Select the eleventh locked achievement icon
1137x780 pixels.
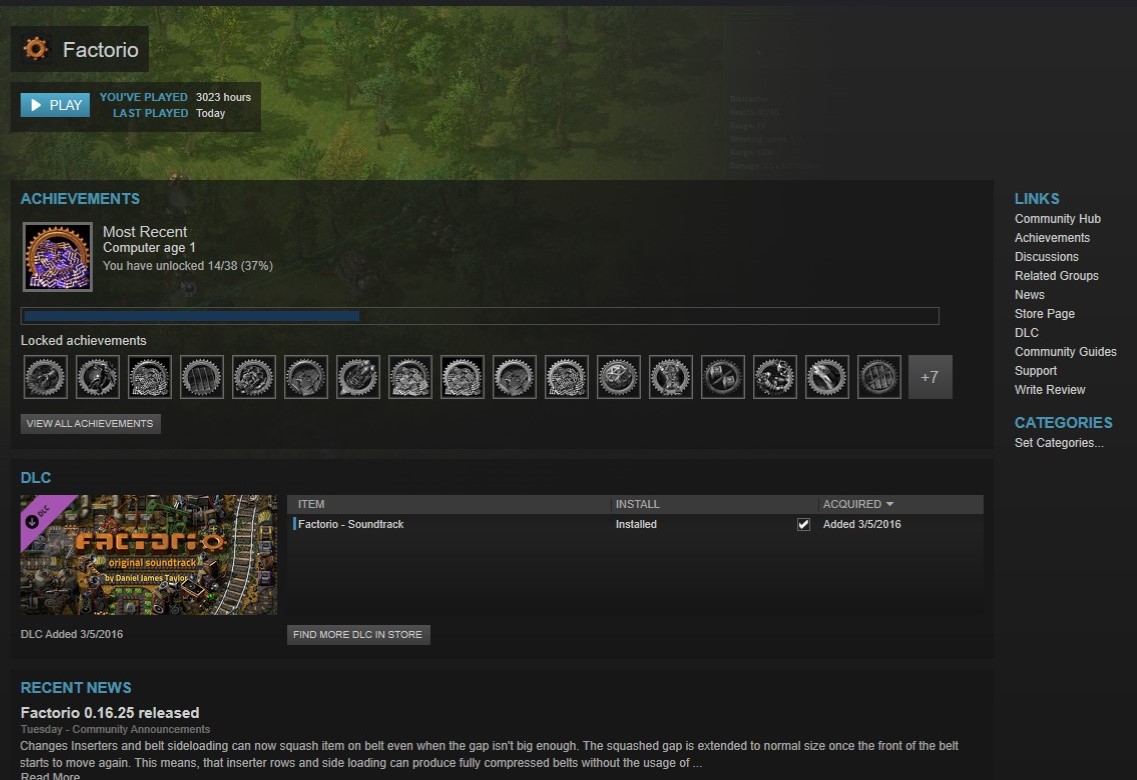[567, 377]
